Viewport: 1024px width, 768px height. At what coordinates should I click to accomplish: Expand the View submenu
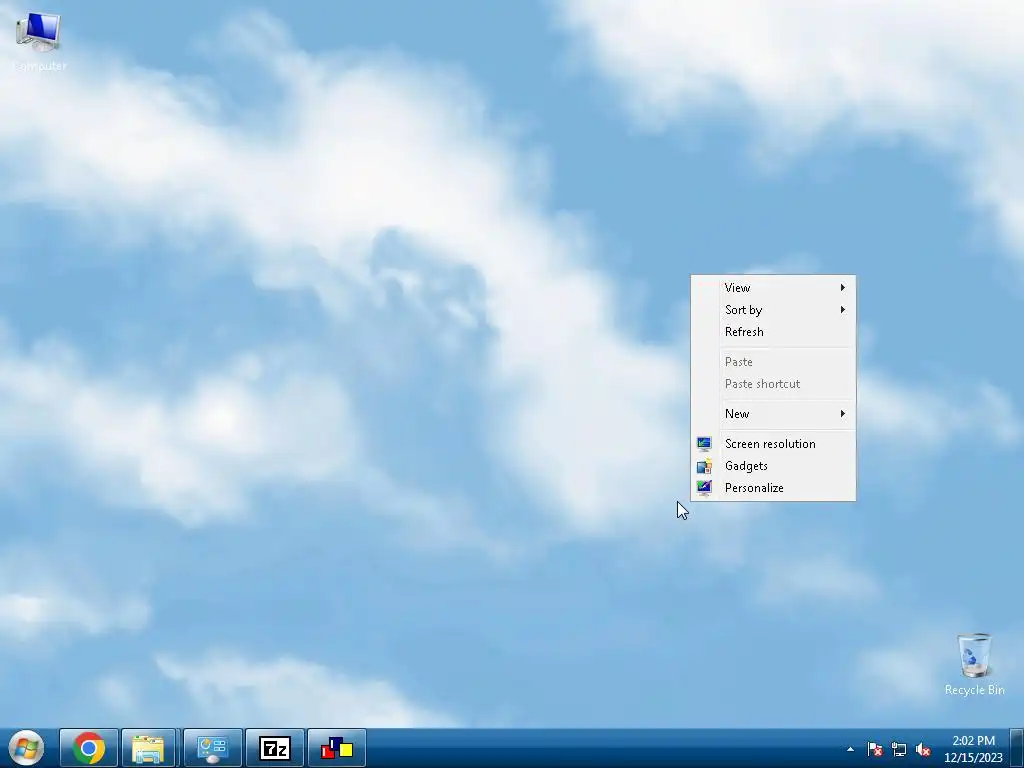[x=773, y=287]
